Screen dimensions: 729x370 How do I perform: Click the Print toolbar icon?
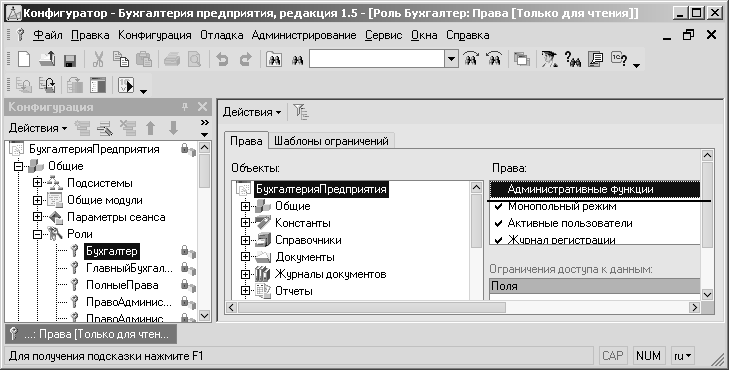pyautogui.click(x=172, y=59)
